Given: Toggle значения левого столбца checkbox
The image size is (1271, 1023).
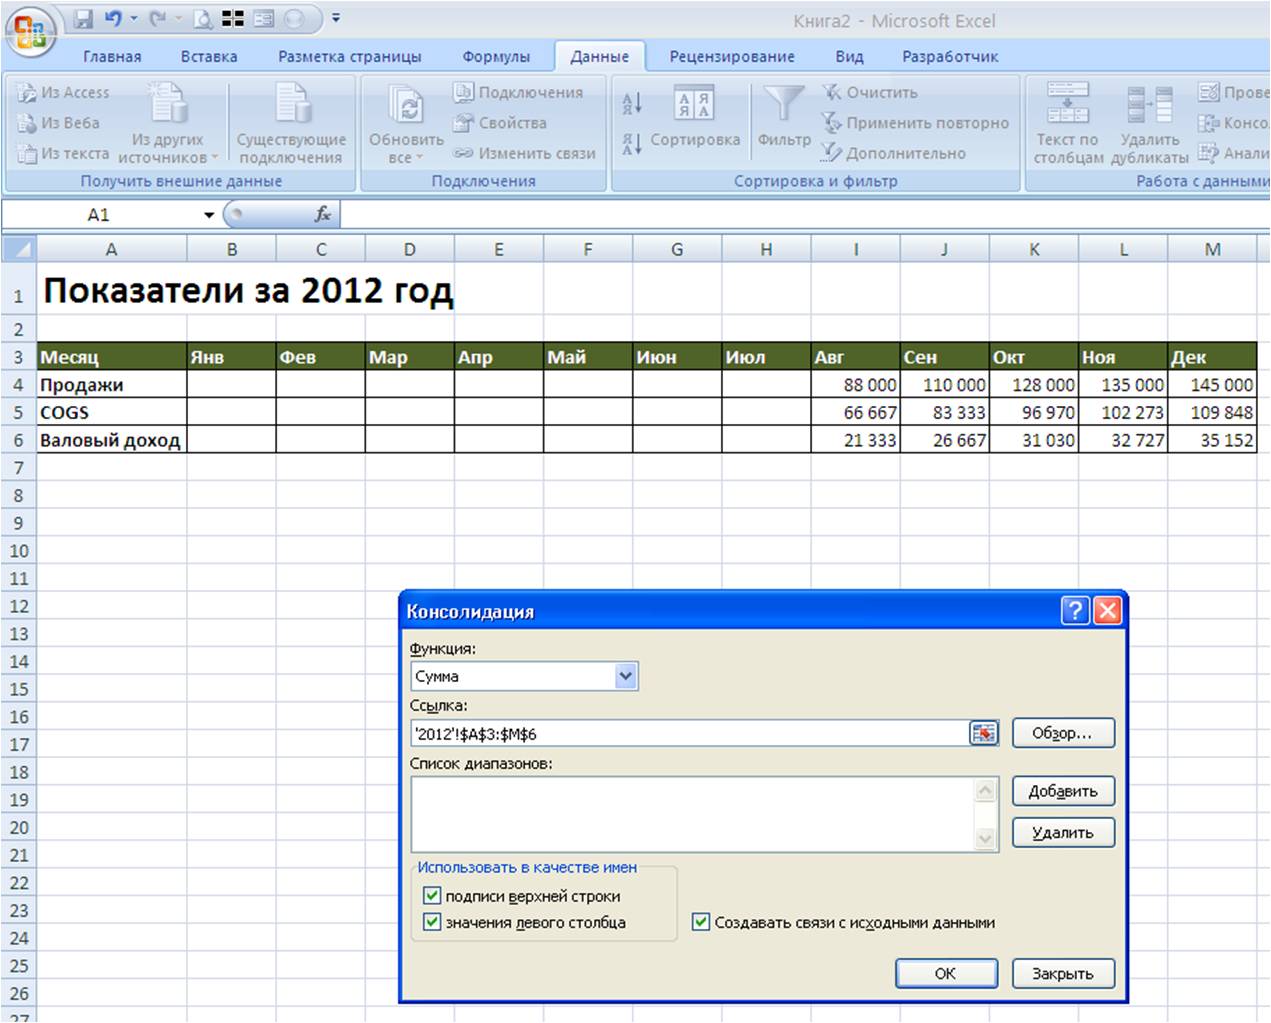Looking at the screenshot, I should tap(432, 922).
